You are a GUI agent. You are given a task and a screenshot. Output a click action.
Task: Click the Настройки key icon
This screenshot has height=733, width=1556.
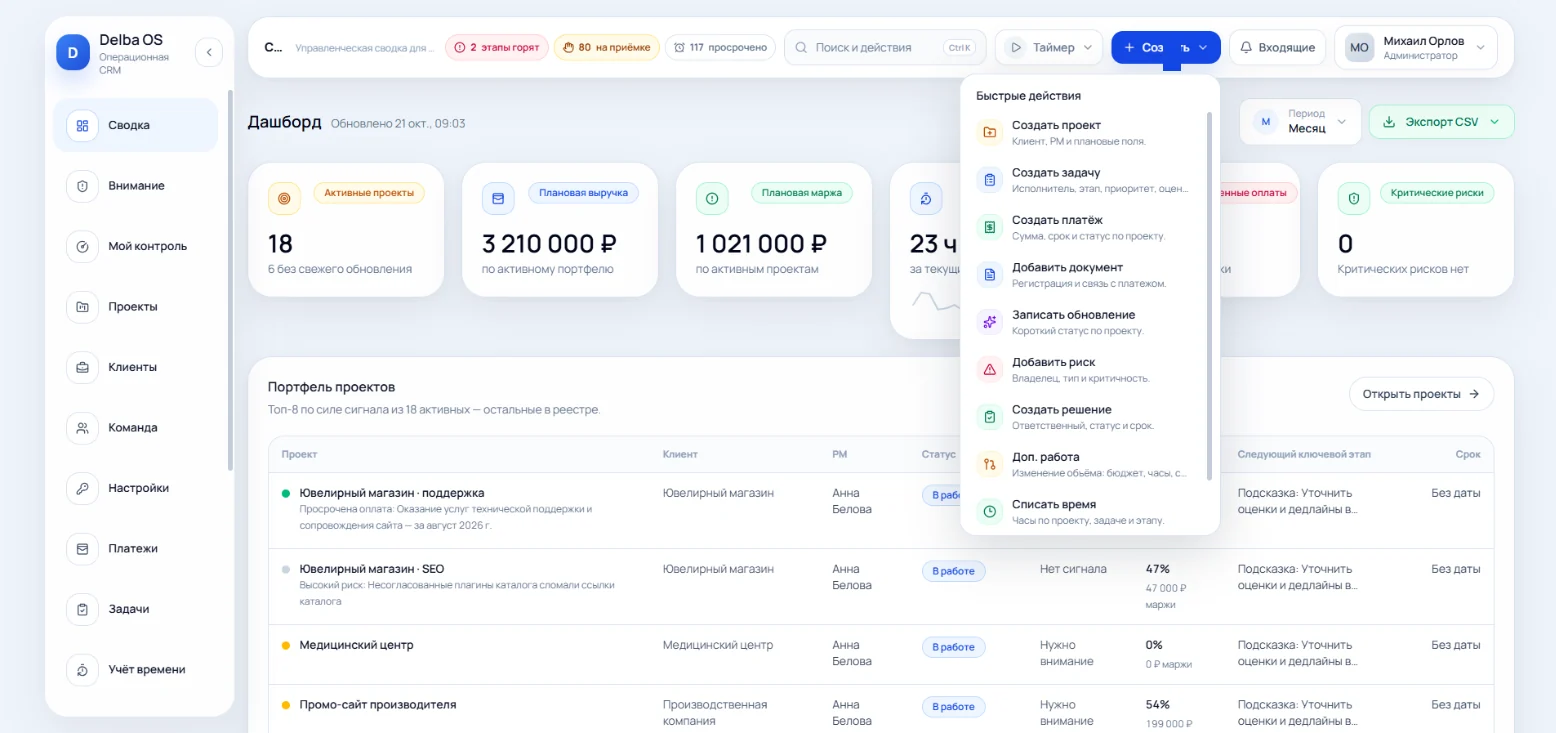(x=82, y=488)
